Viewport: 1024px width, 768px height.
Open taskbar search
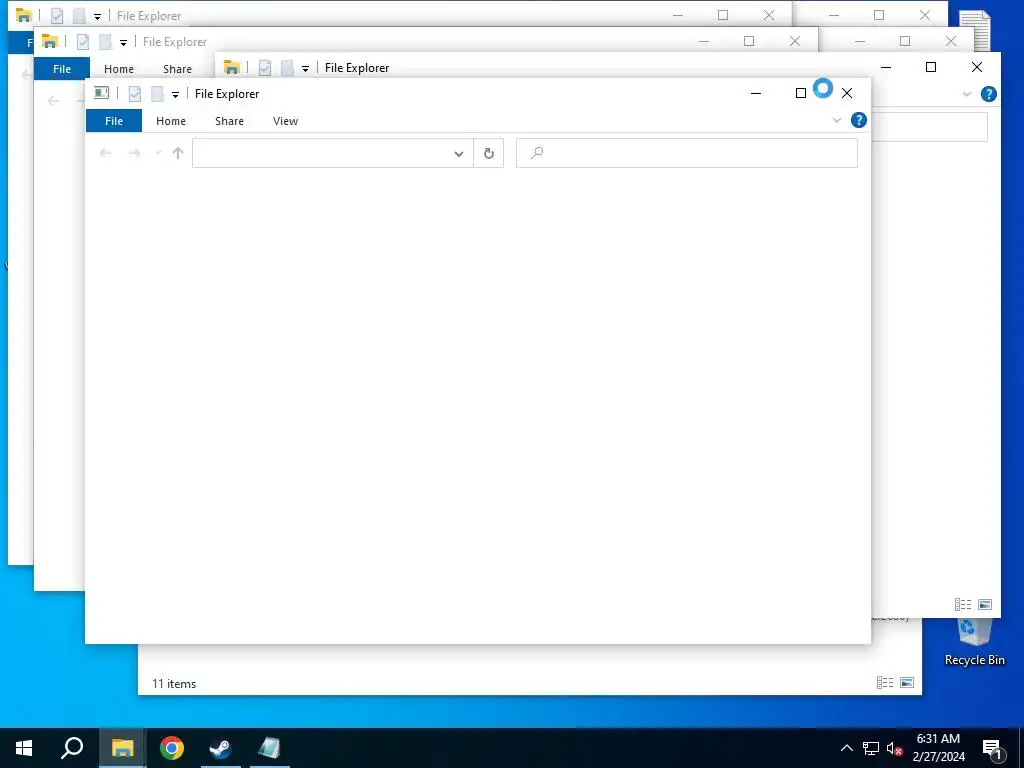(72, 748)
